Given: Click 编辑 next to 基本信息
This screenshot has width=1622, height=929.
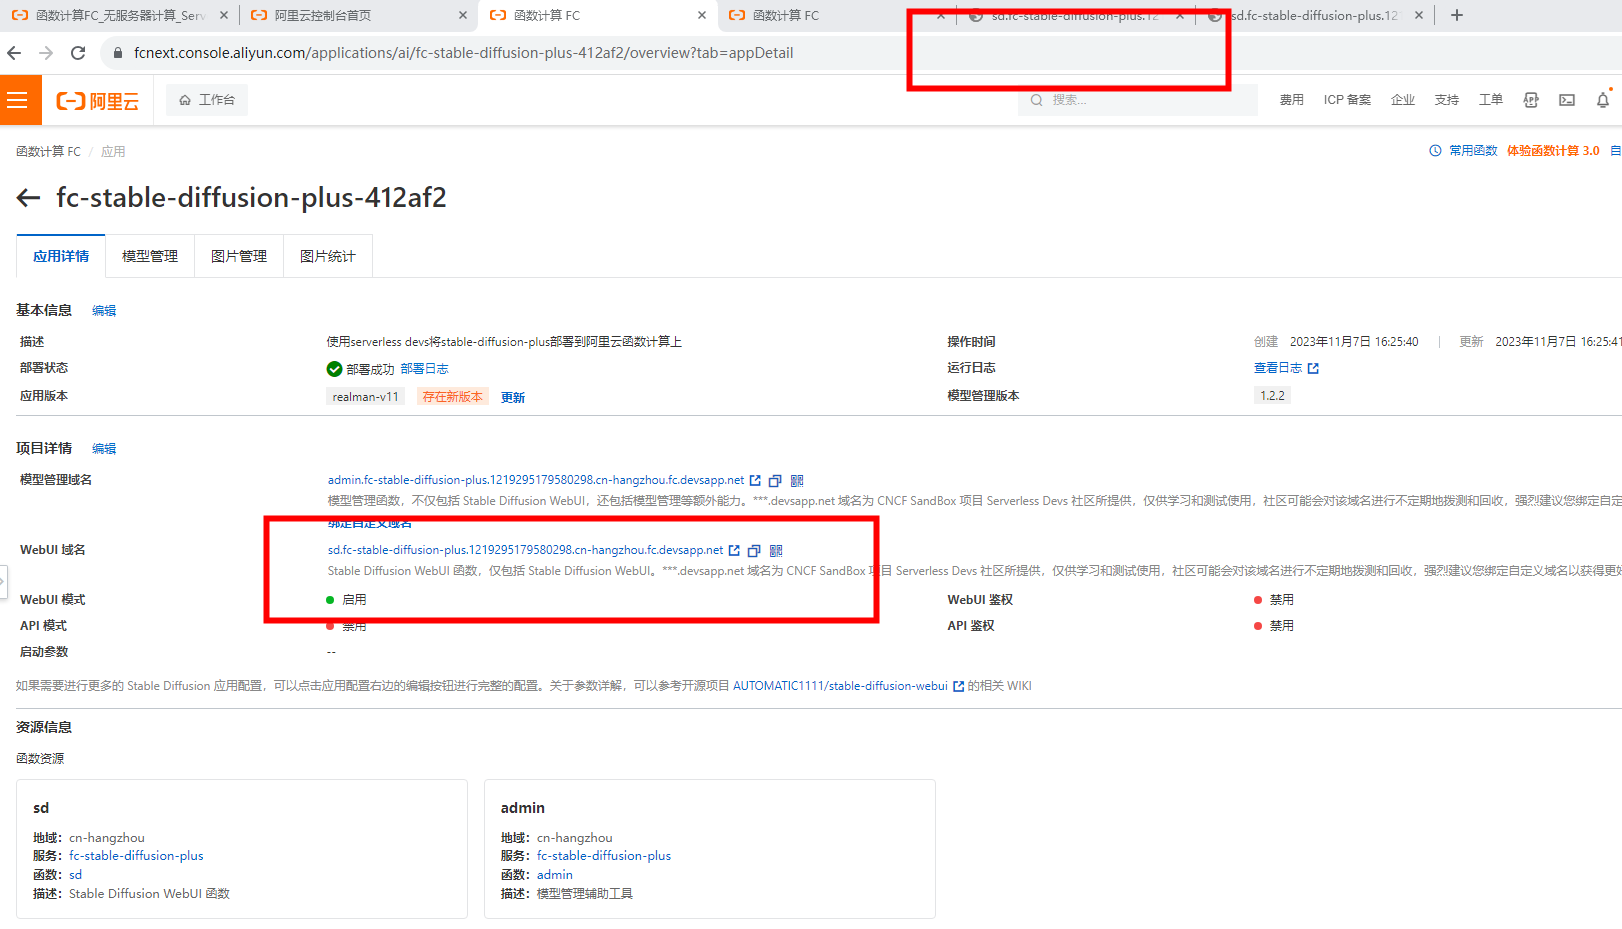Looking at the screenshot, I should tap(104, 311).
